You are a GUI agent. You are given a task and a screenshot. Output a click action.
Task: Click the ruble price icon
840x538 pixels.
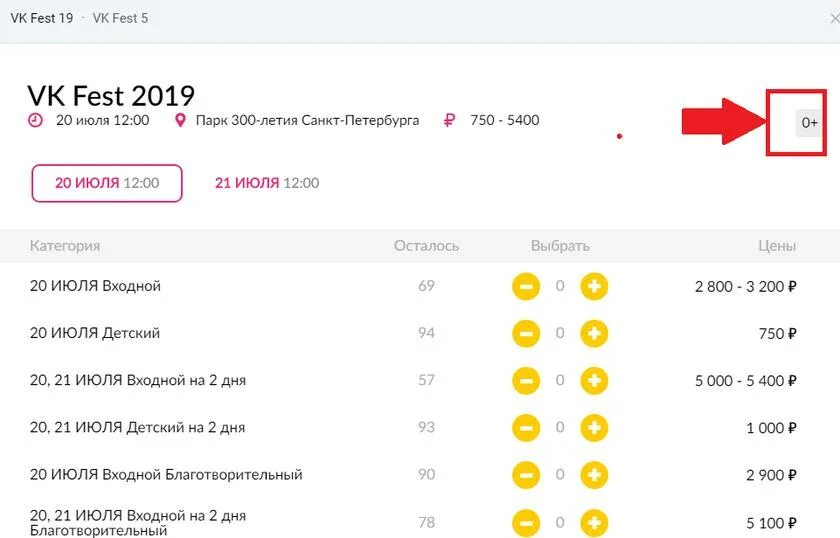pos(449,120)
